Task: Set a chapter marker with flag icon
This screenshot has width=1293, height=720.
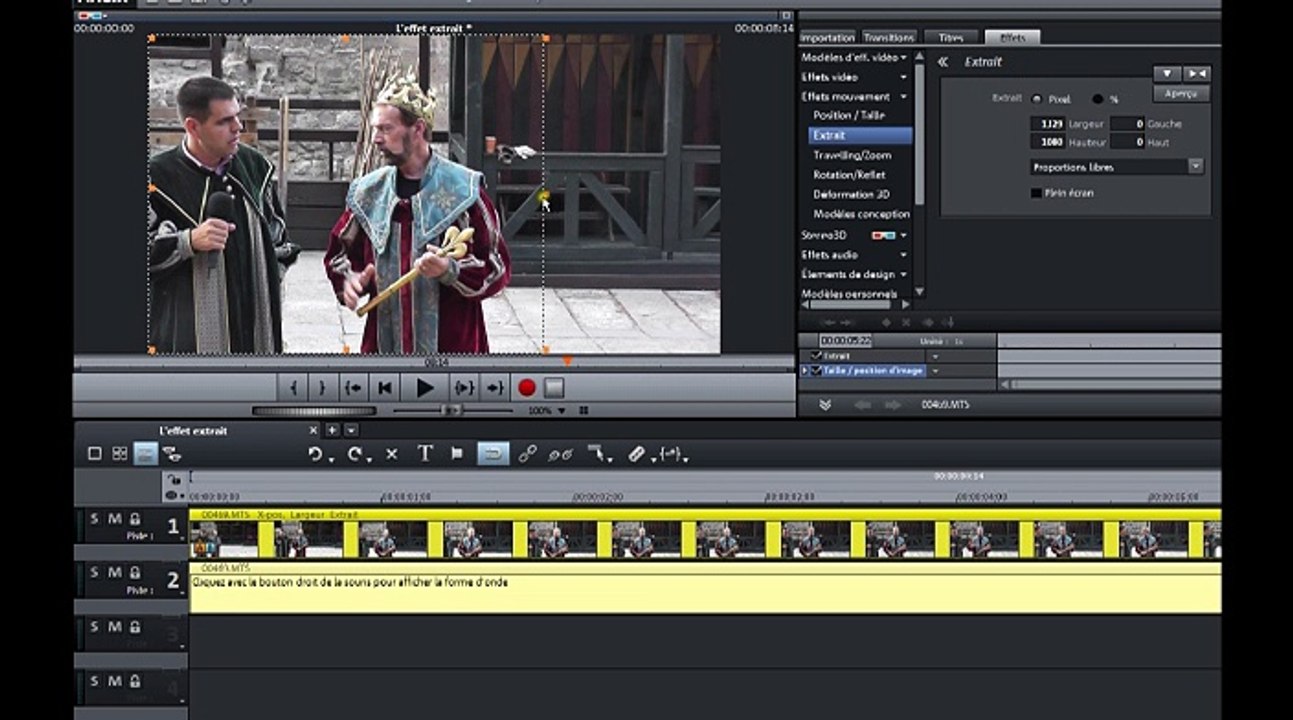Action: 457,454
